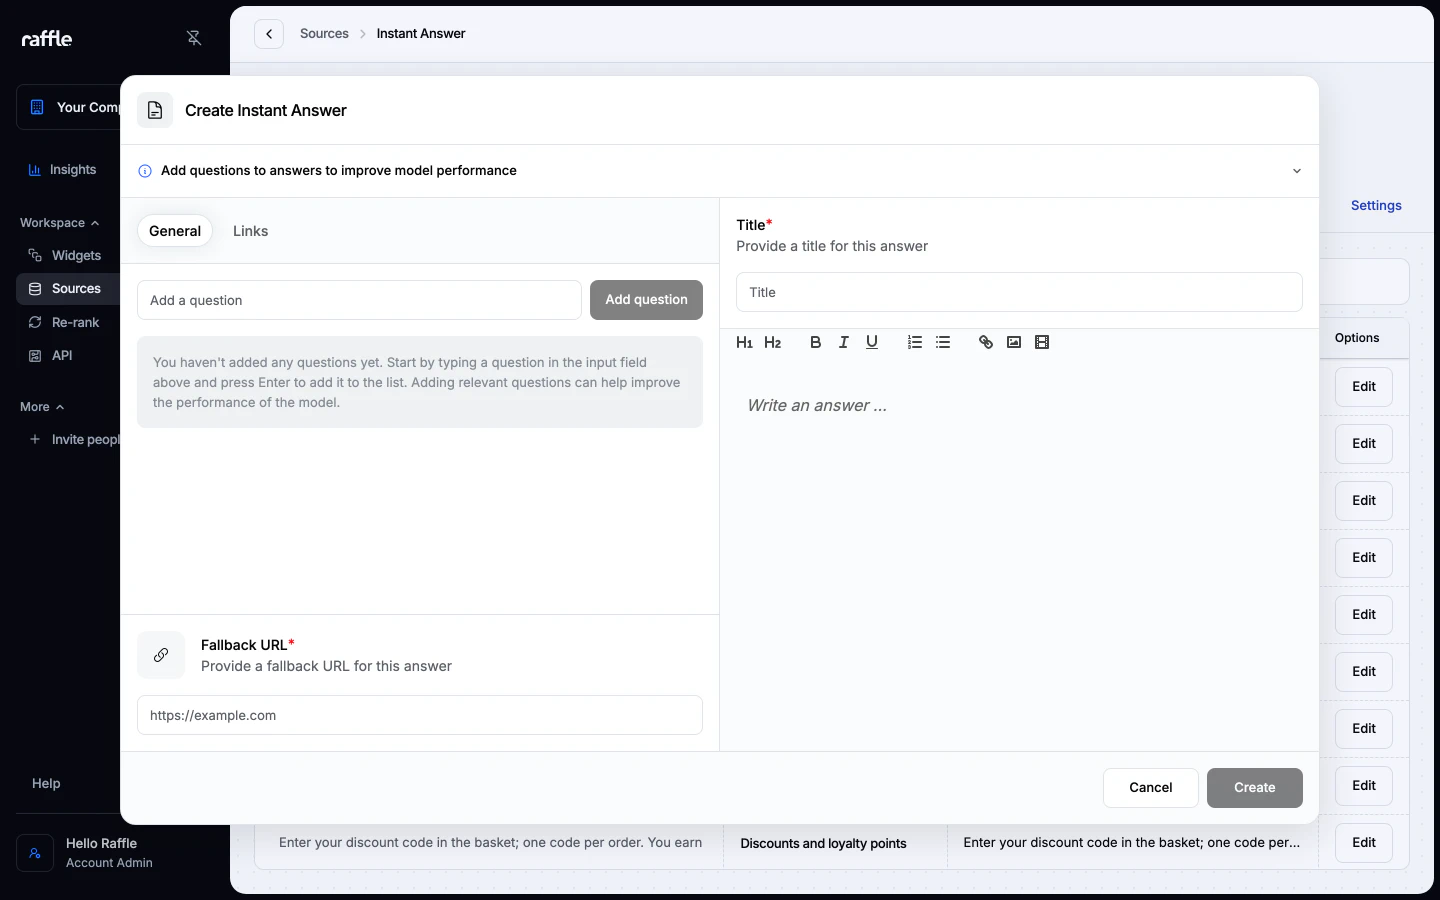Collapse the Workspace sidebar section
Image resolution: width=1440 pixels, height=900 pixels.
pos(59,223)
